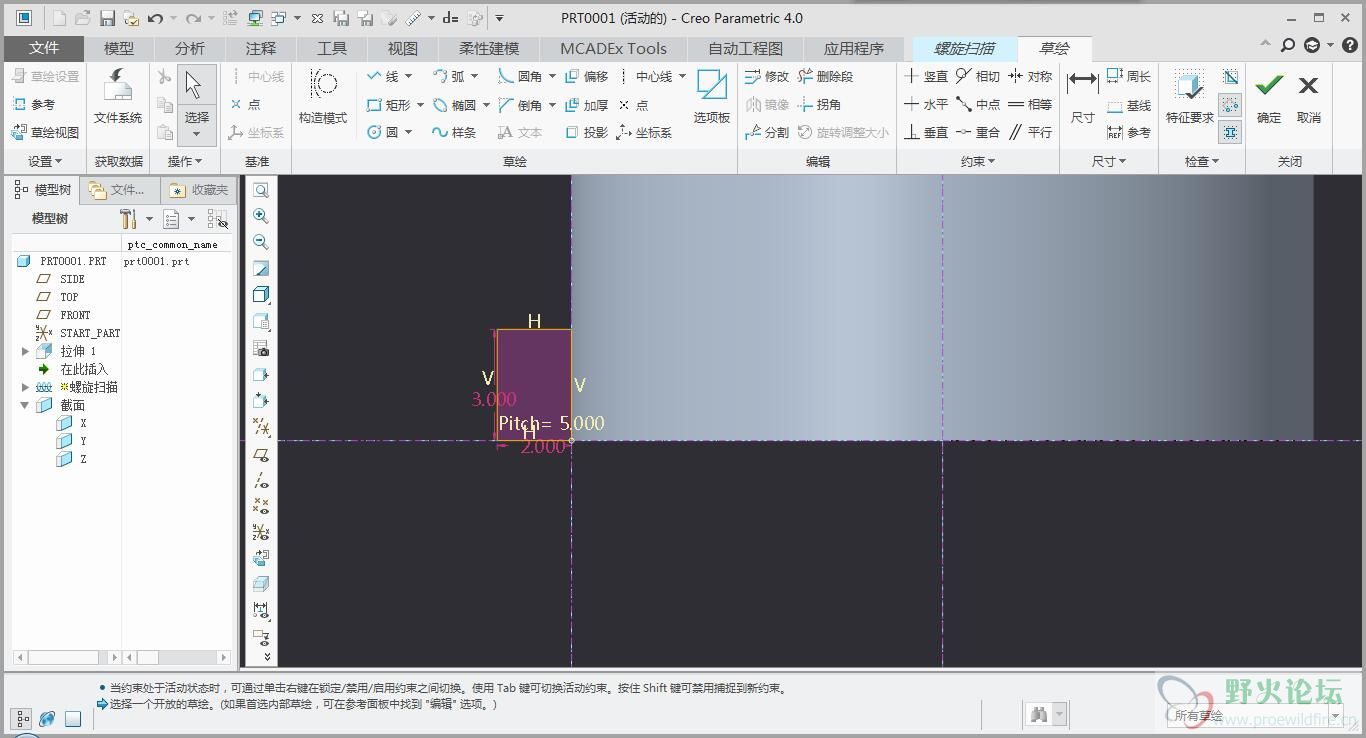Viewport: 1366px width, 738px height.
Task: Expand the 拉伸 1 tree node
Action: 25,351
